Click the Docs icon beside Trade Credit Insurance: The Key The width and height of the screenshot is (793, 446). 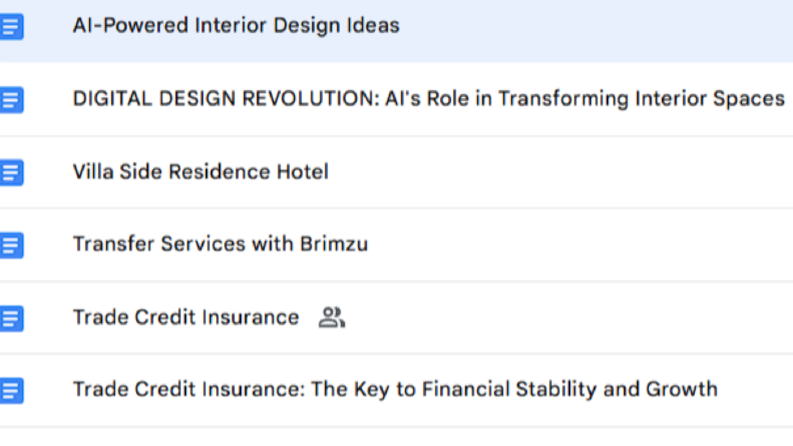pos(11,390)
